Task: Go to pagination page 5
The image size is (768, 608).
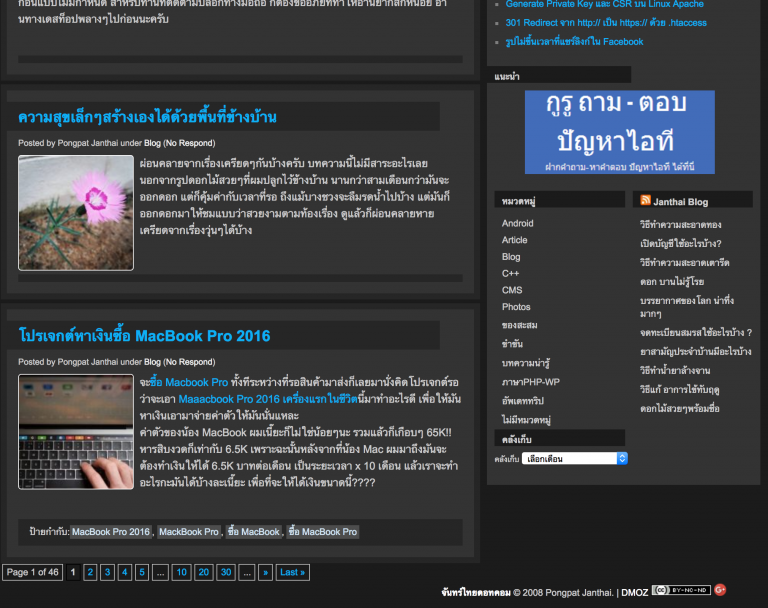Action: [x=142, y=572]
